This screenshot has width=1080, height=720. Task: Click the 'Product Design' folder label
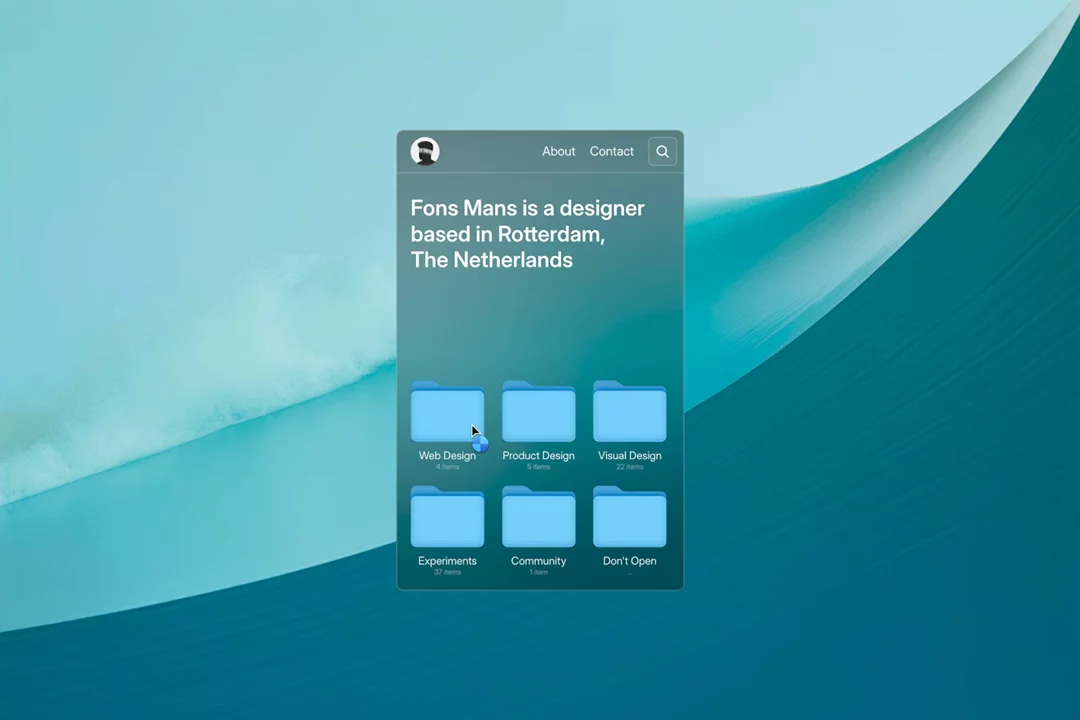coord(539,455)
